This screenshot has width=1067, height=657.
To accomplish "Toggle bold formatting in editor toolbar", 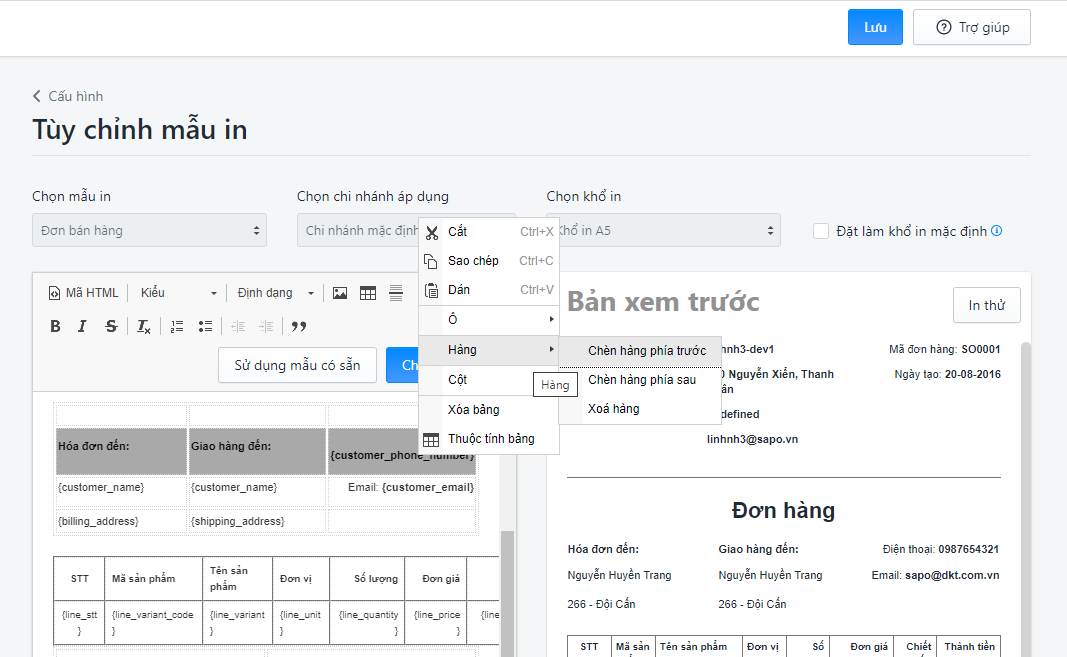I will point(55,326).
